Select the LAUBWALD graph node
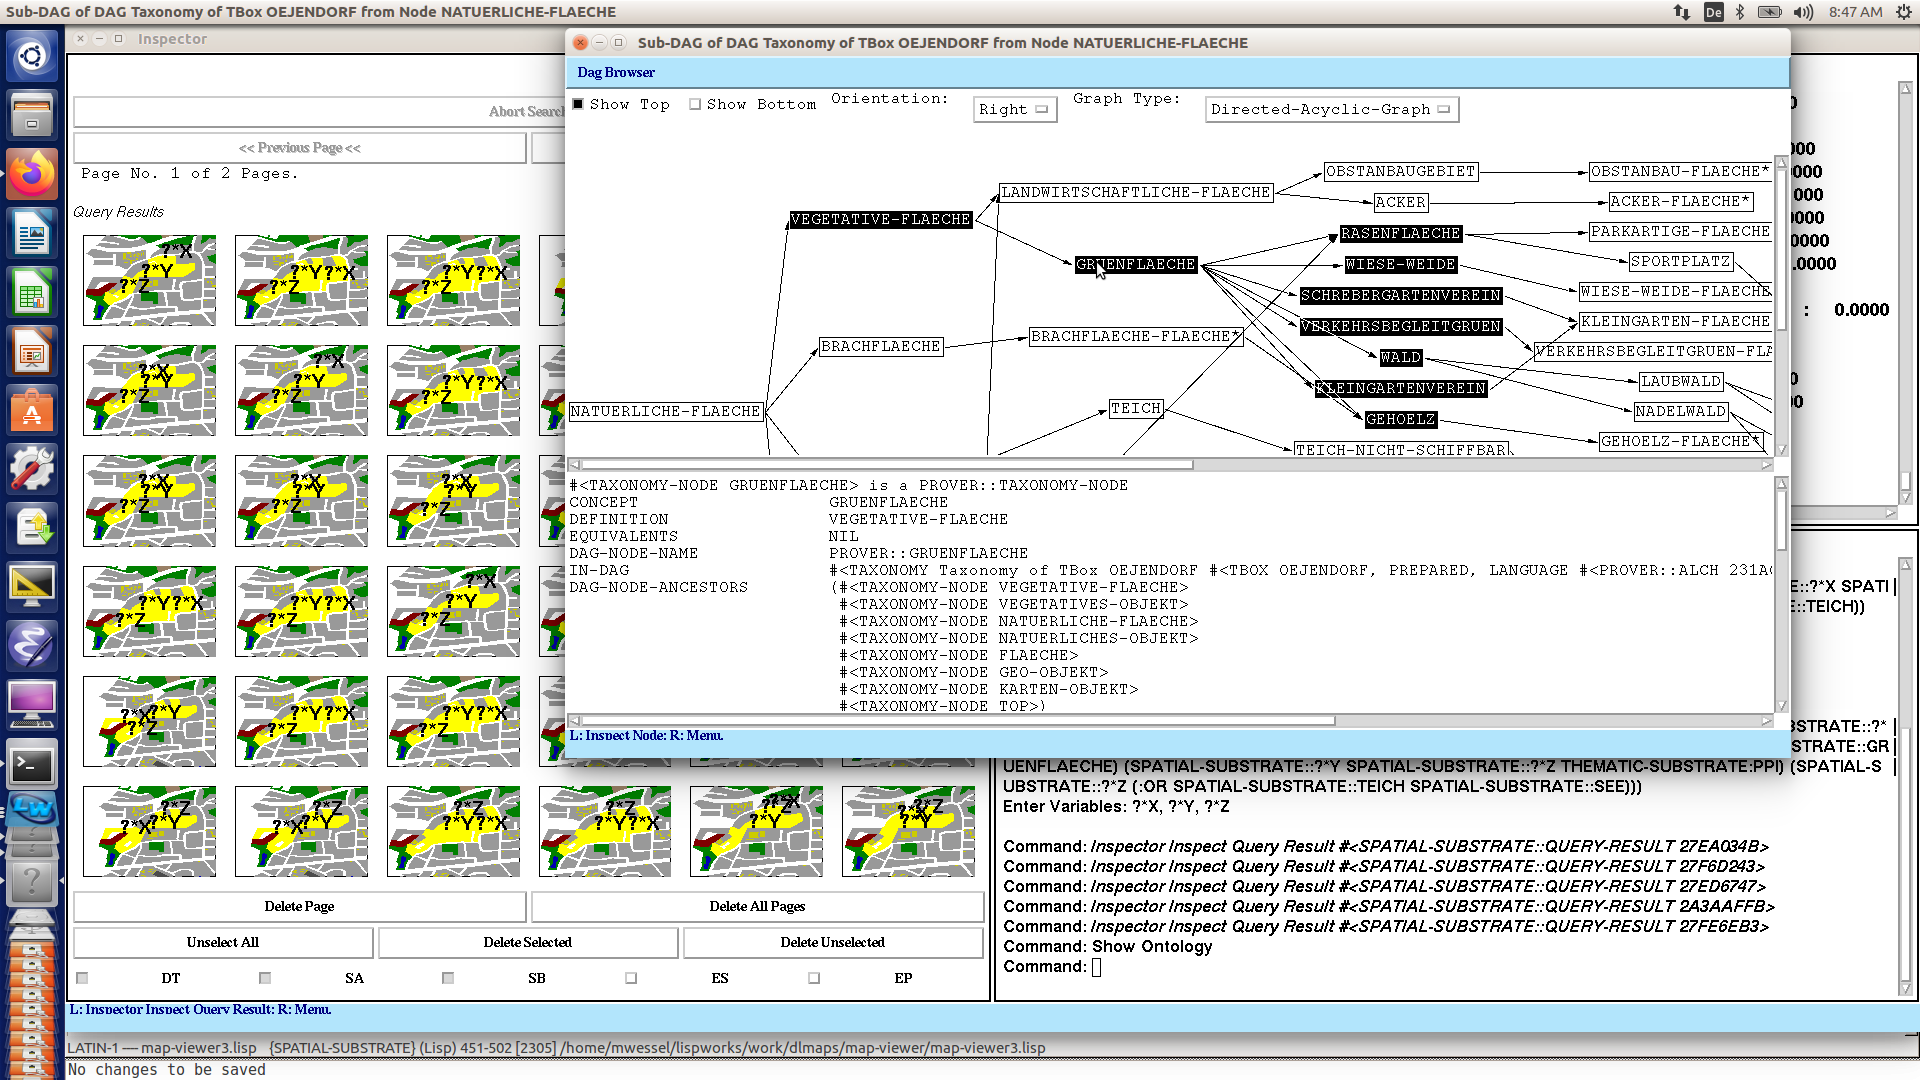Image resolution: width=1920 pixels, height=1080 pixels. click(x=1680, y=381)
